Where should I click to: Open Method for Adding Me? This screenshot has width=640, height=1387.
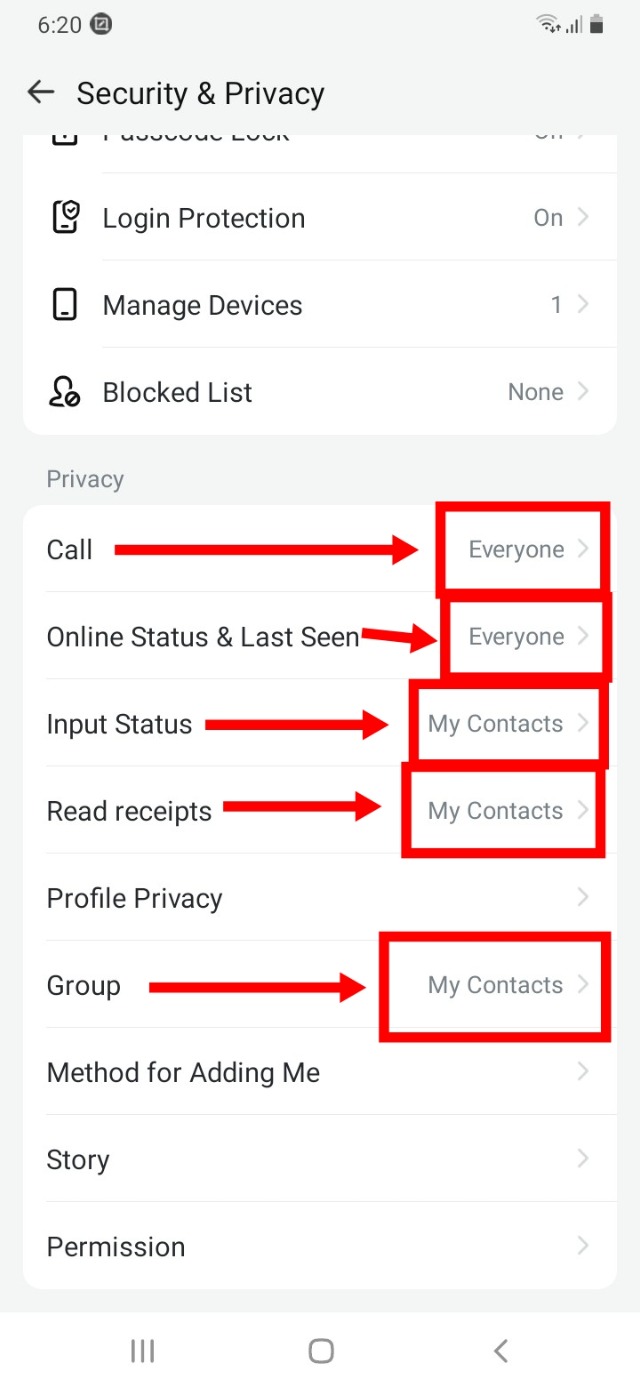pos(320,1072)
